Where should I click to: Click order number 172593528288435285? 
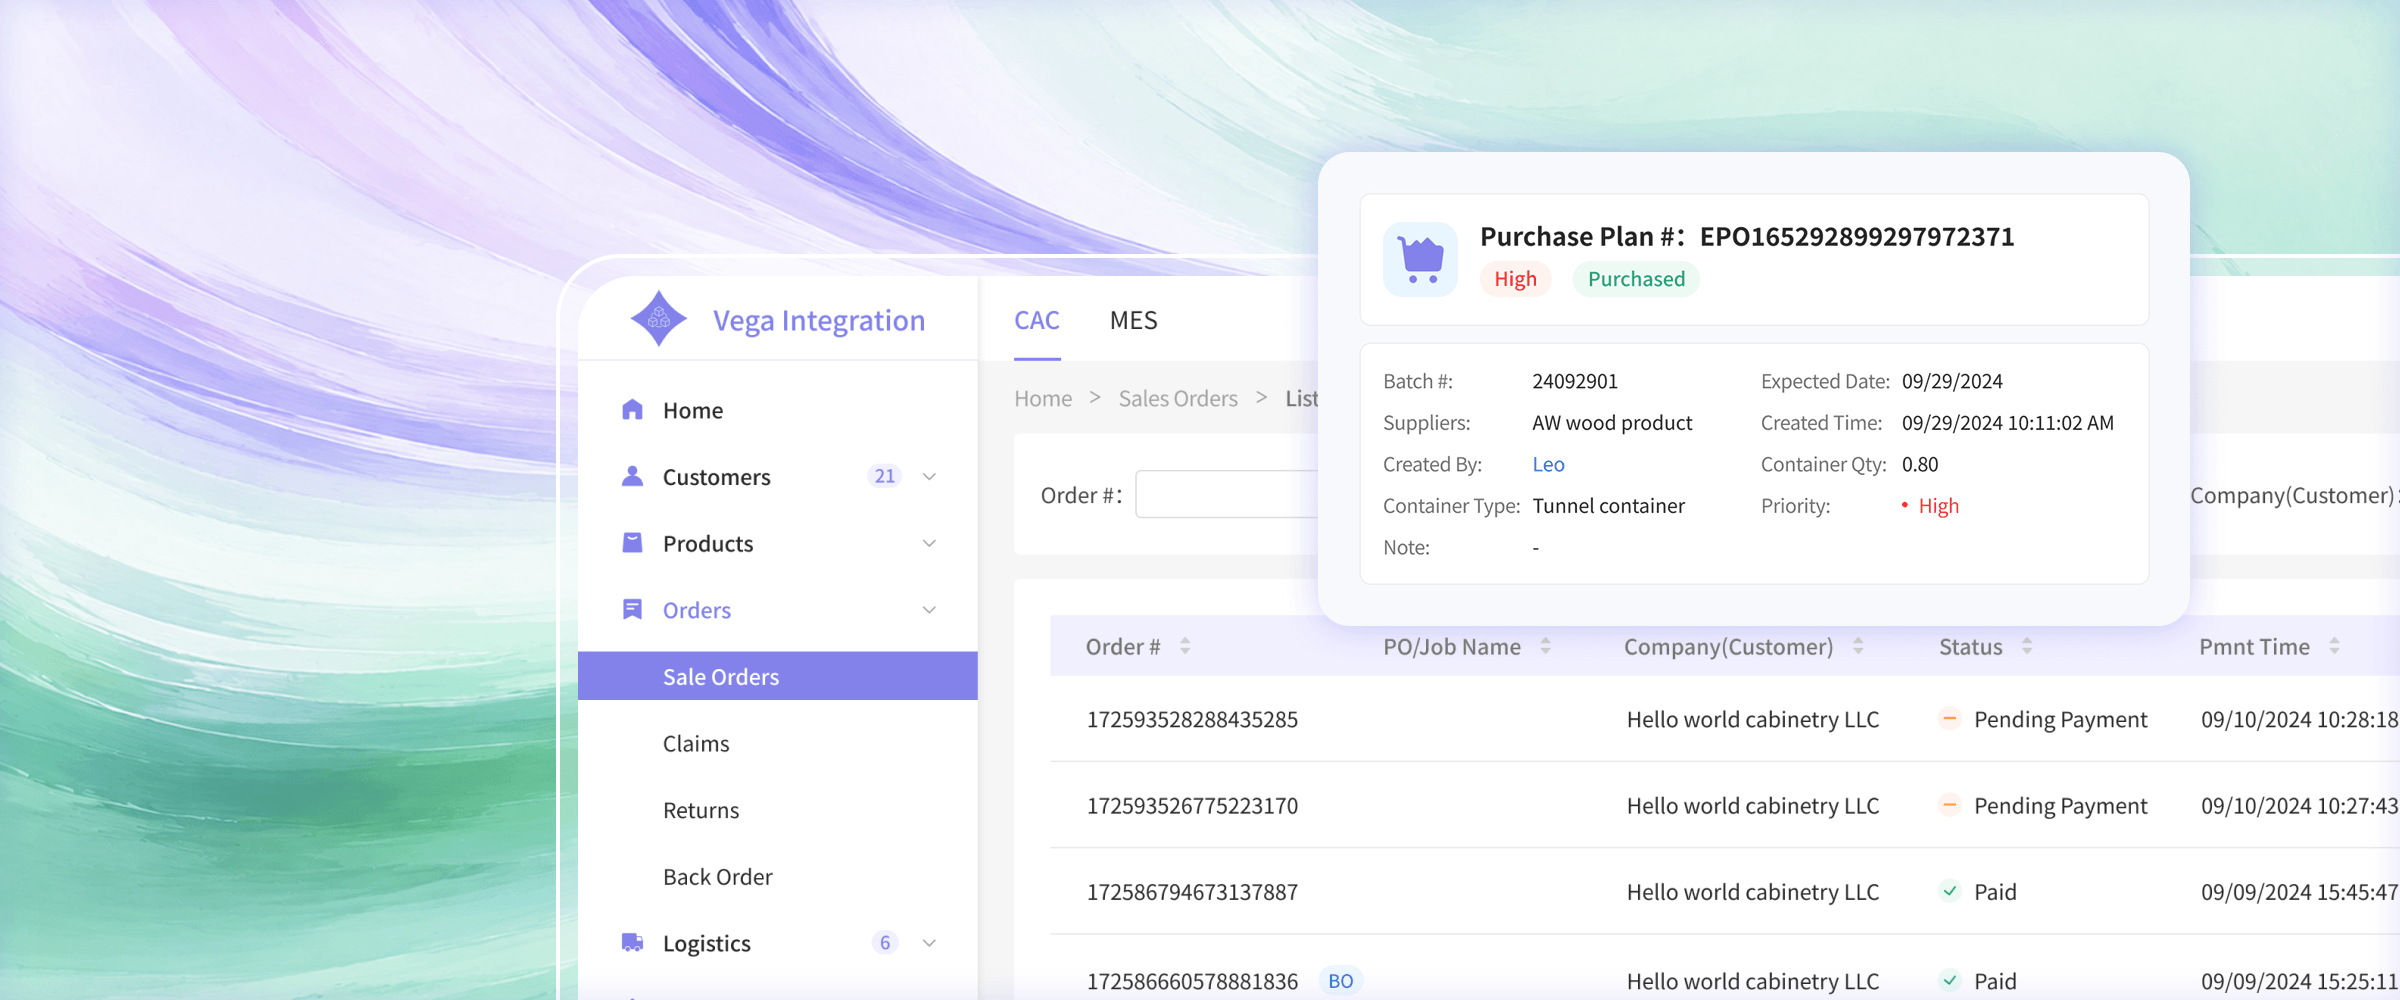tap(1192, 719)
